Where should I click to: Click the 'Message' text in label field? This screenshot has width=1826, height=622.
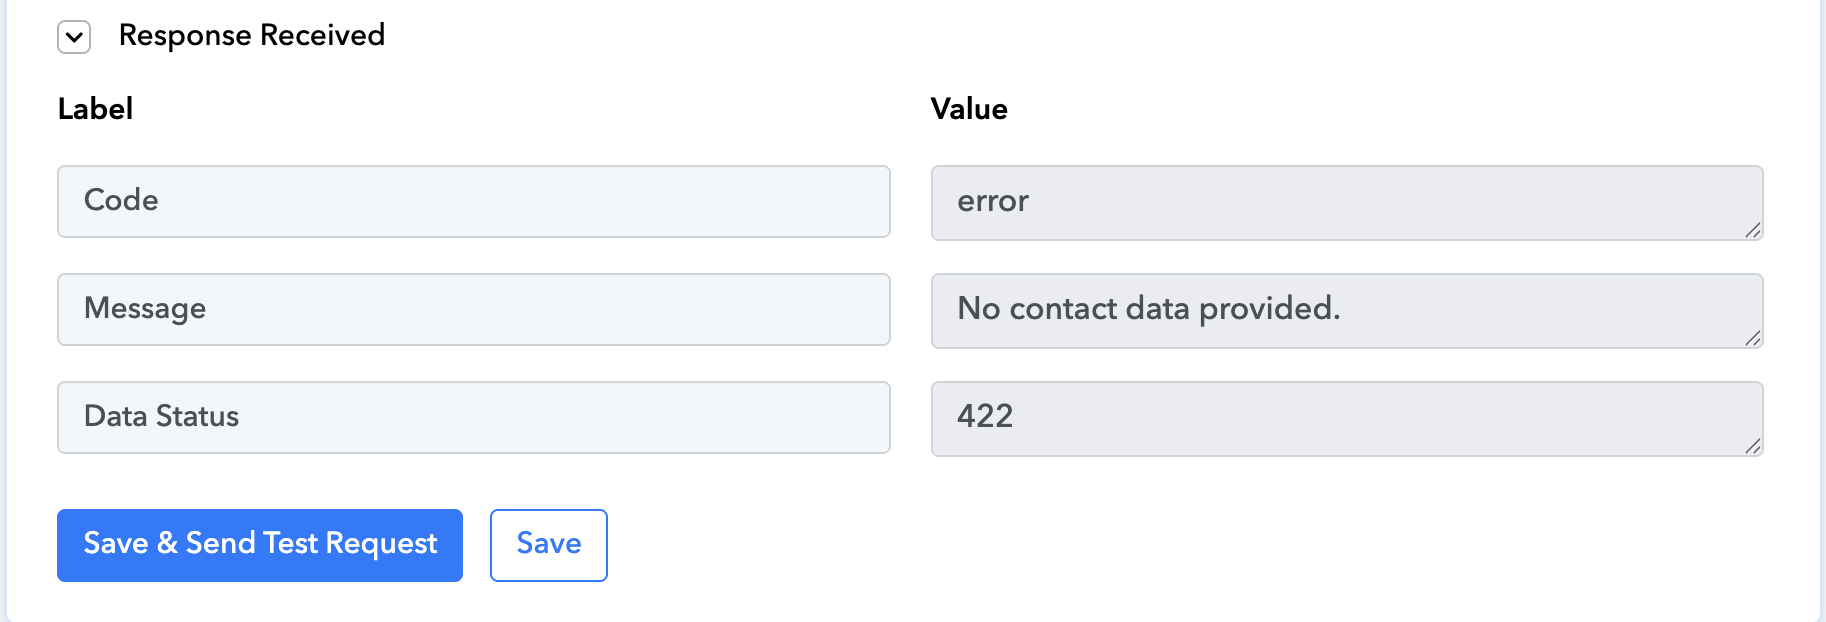(x=145, y=309)
